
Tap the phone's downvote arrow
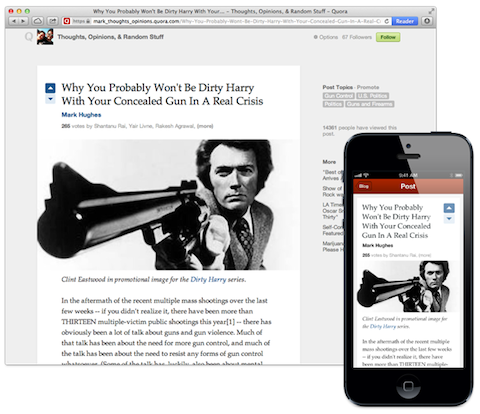tap(449, 219)
